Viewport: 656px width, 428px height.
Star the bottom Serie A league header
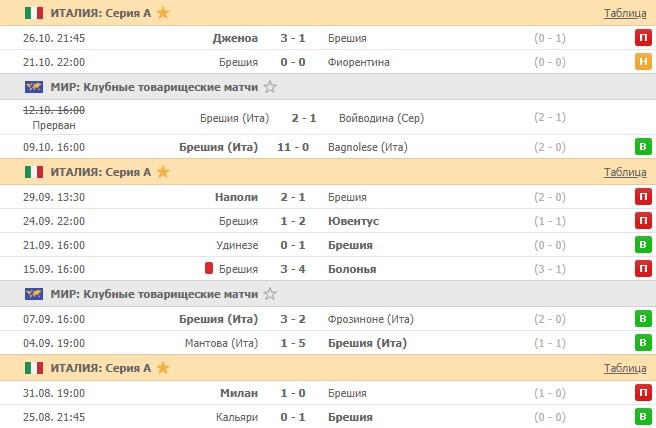point(164,368)
